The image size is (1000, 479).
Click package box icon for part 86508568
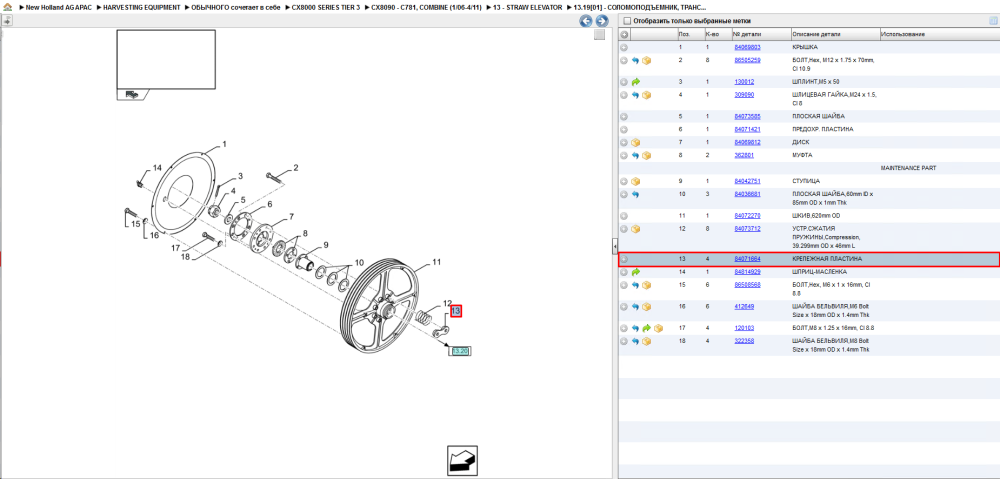click(x=646, y=284)
